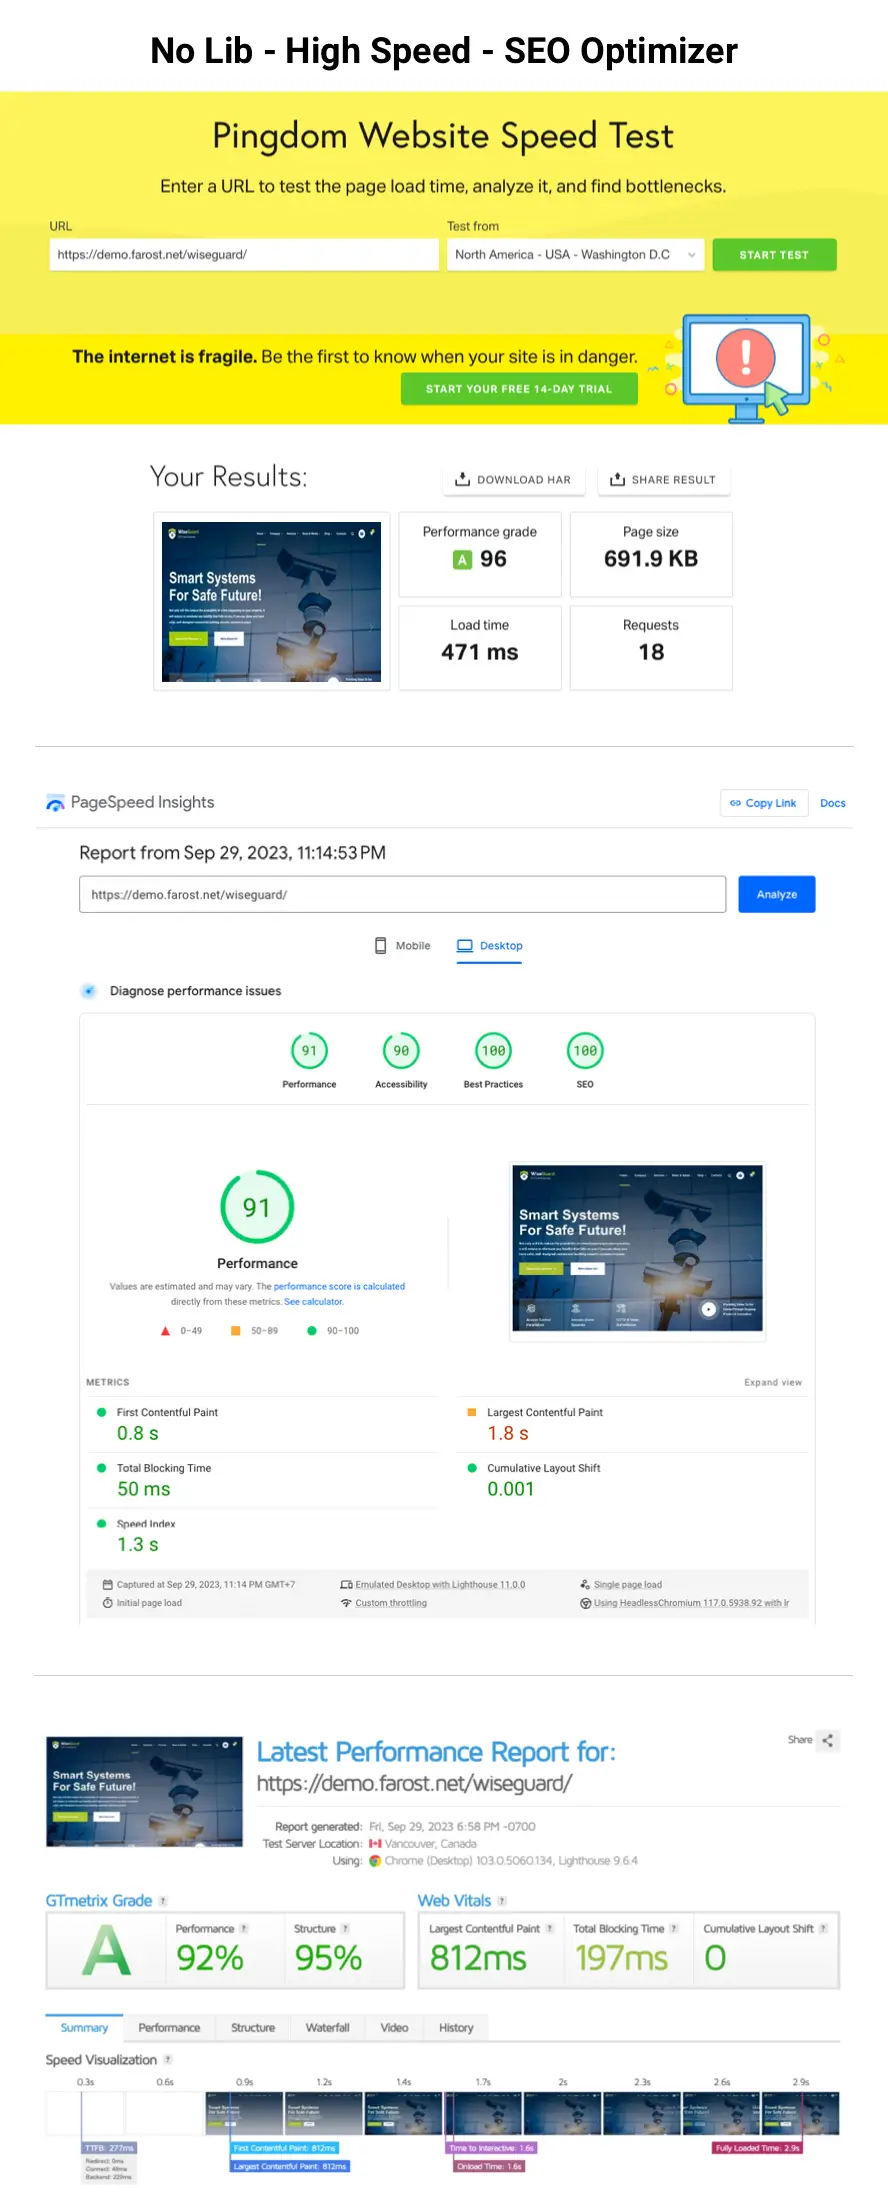Click the SHARE RESULT button
Screen dimensions: 888x2209
(x=664, y=480)
